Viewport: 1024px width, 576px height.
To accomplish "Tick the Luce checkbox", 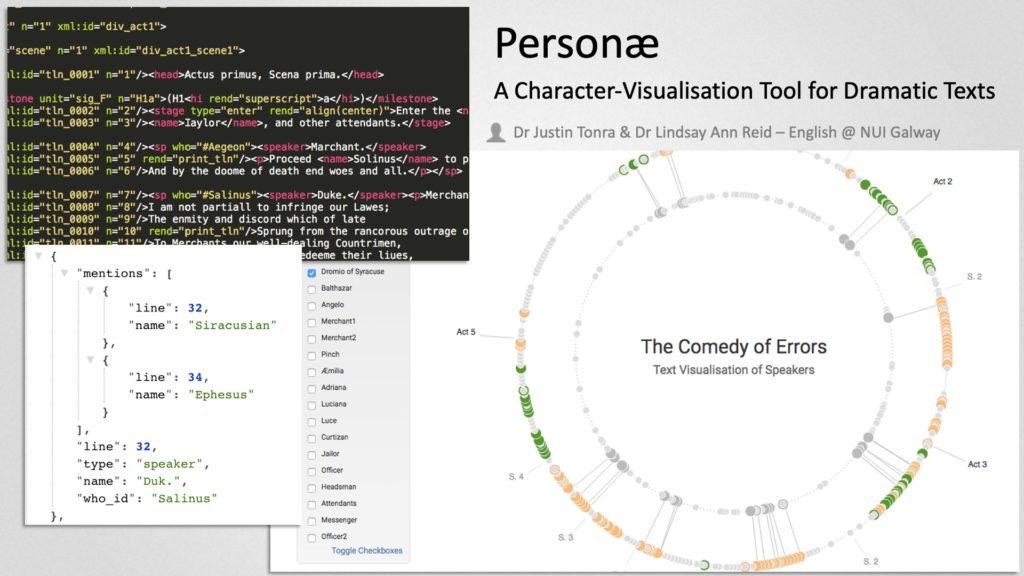I will [312, 422].
